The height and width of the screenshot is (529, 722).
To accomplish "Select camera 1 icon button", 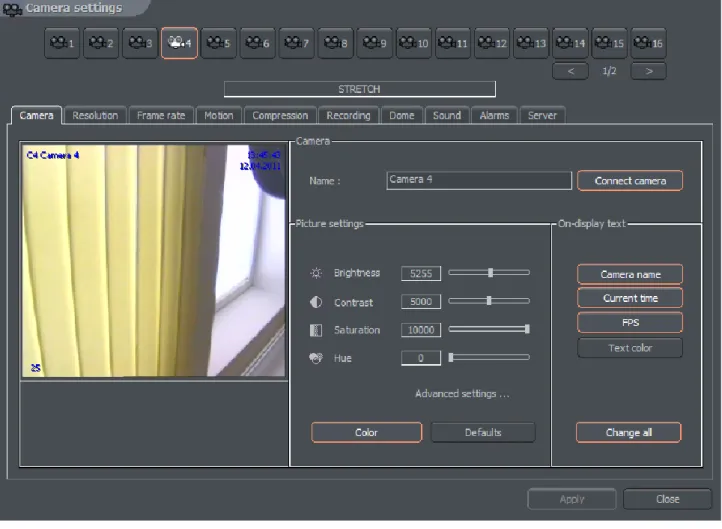I will coord(62,43).
